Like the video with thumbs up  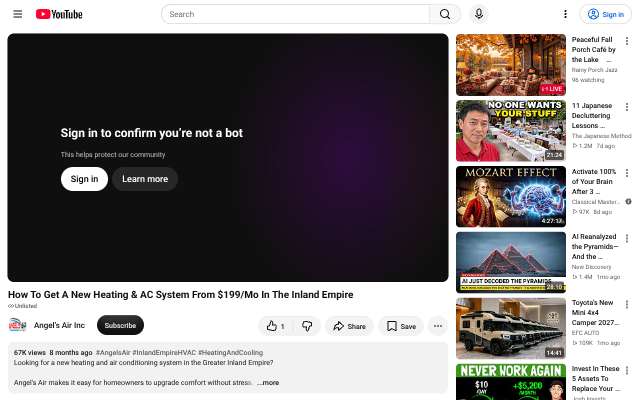[276, 326]
